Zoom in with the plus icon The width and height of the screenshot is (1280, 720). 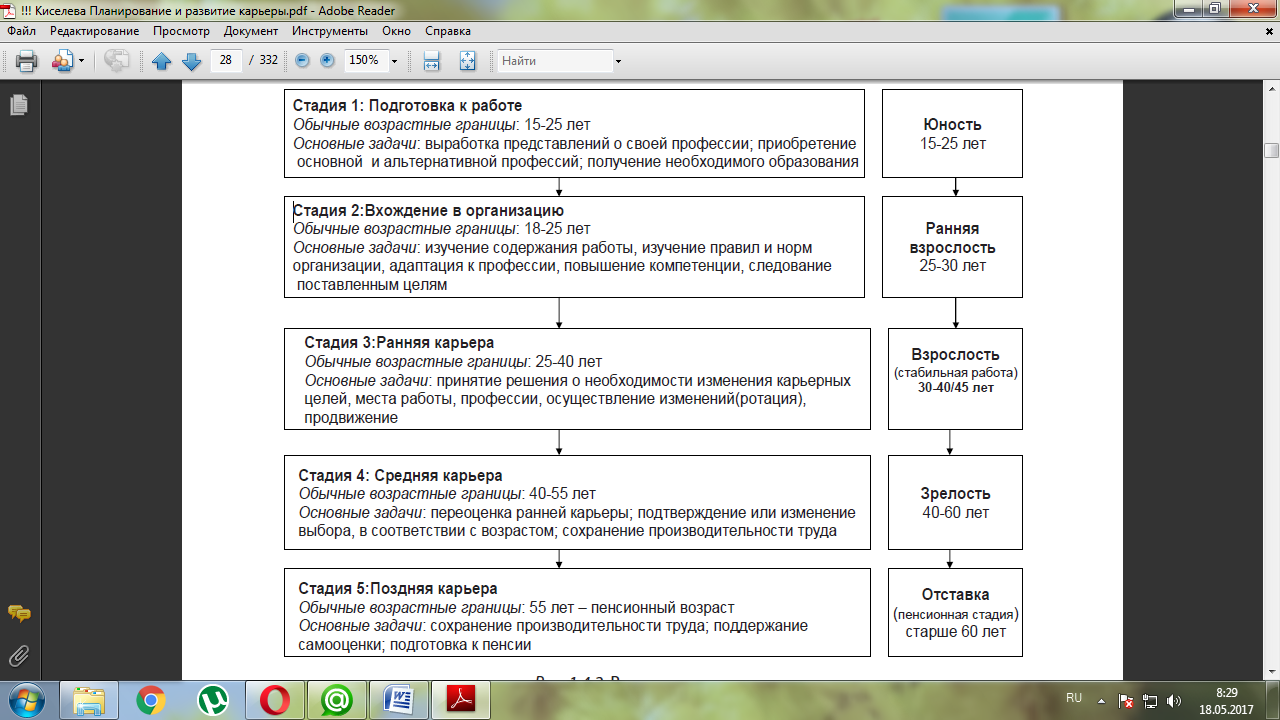coord(327,61)
